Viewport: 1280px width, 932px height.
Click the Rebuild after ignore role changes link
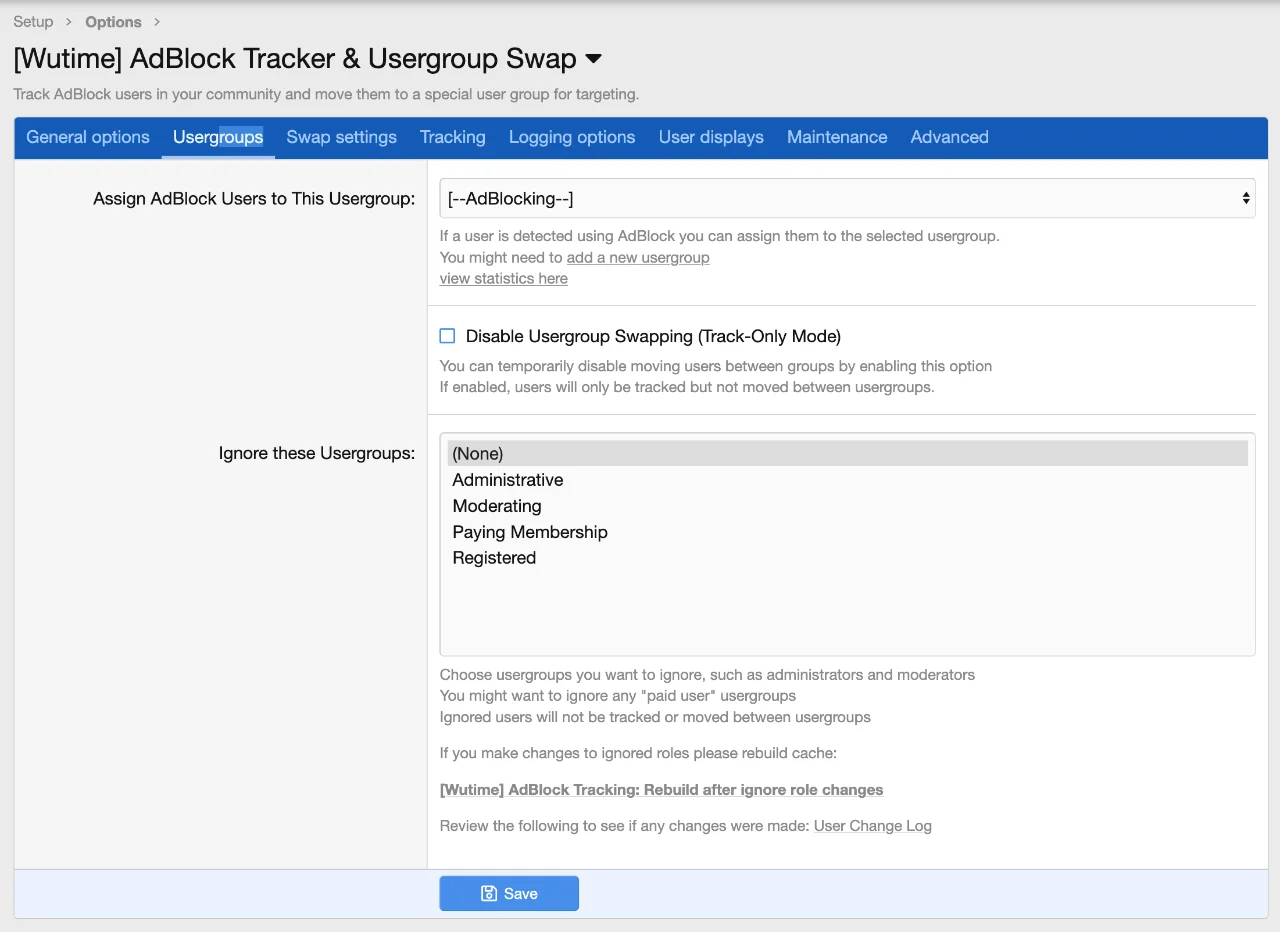point(661,790)
